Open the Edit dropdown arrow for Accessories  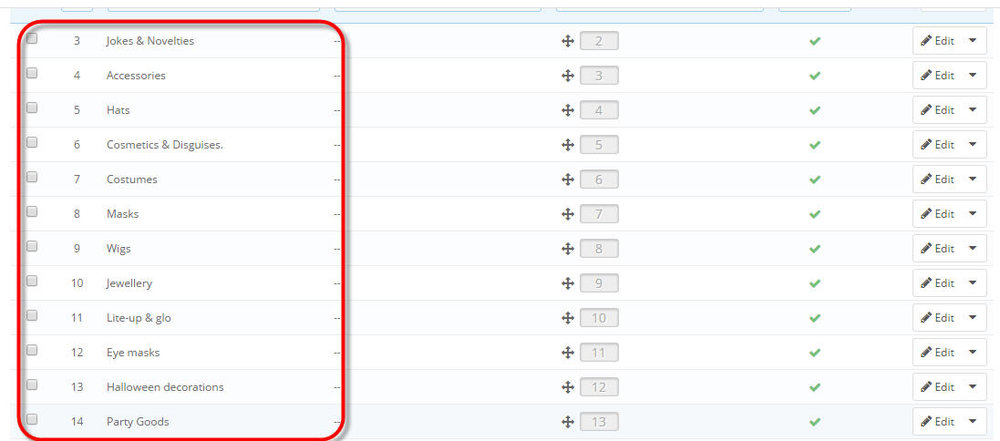tap(973, 75)
